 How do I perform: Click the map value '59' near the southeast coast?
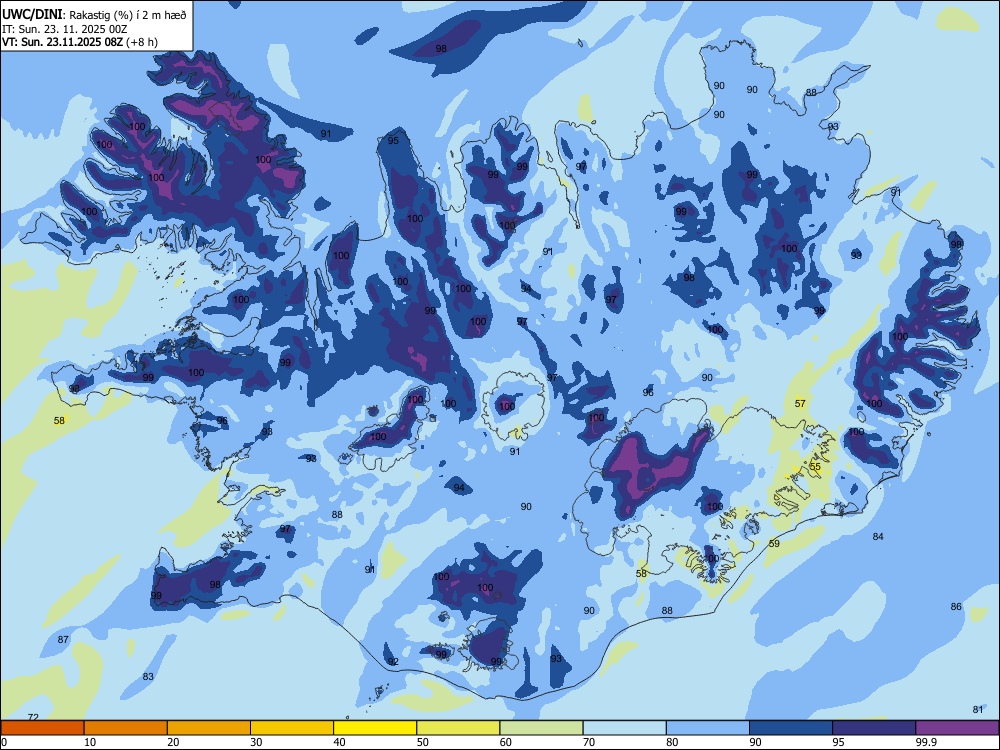click(x=774, y=543)
